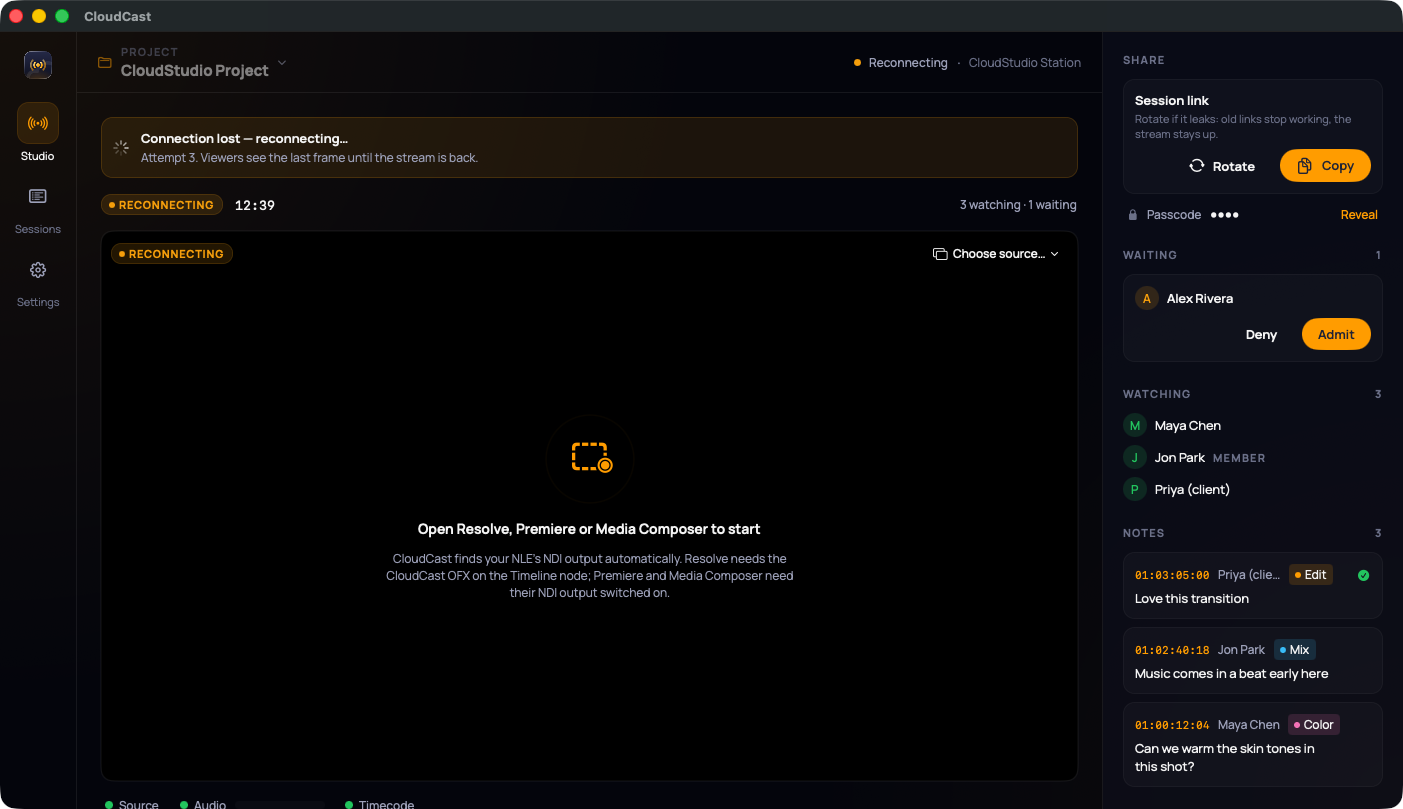Click the NOTES section header
The image size is (1403, 809).
[1144, 533]
